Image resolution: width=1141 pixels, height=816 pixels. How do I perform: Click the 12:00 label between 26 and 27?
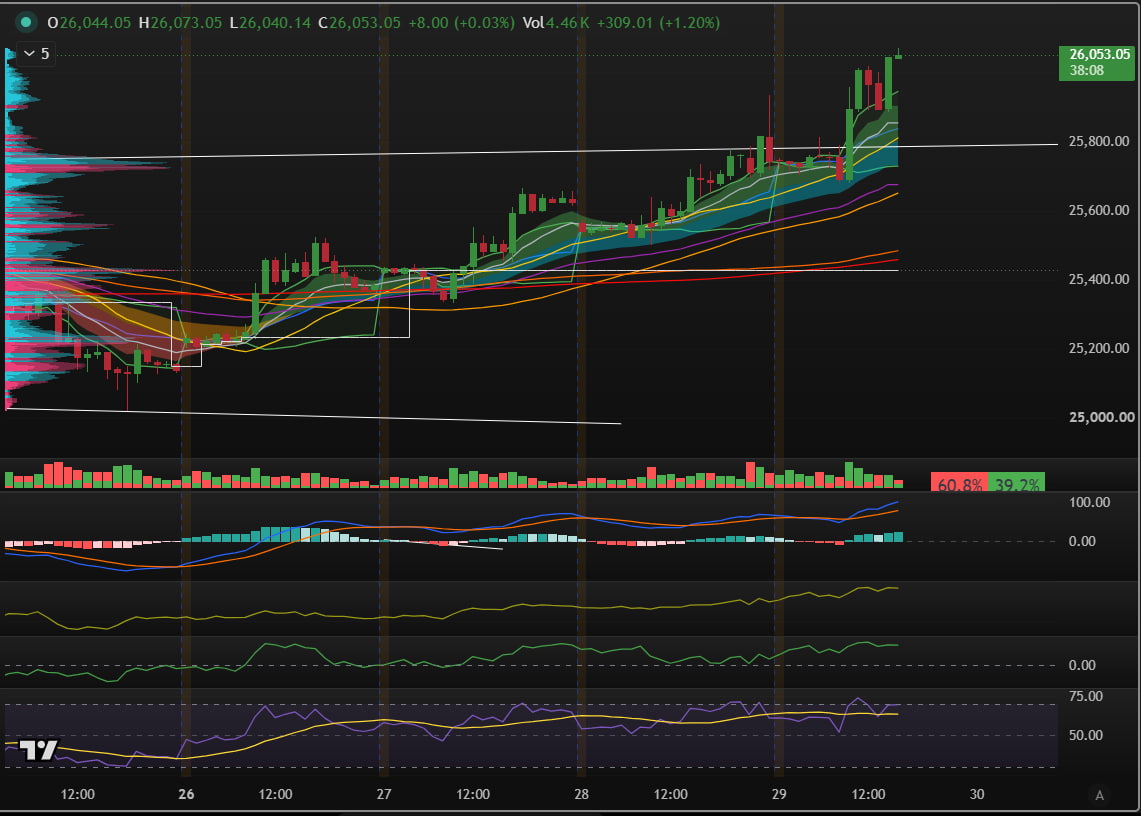(x=275, y=794)
